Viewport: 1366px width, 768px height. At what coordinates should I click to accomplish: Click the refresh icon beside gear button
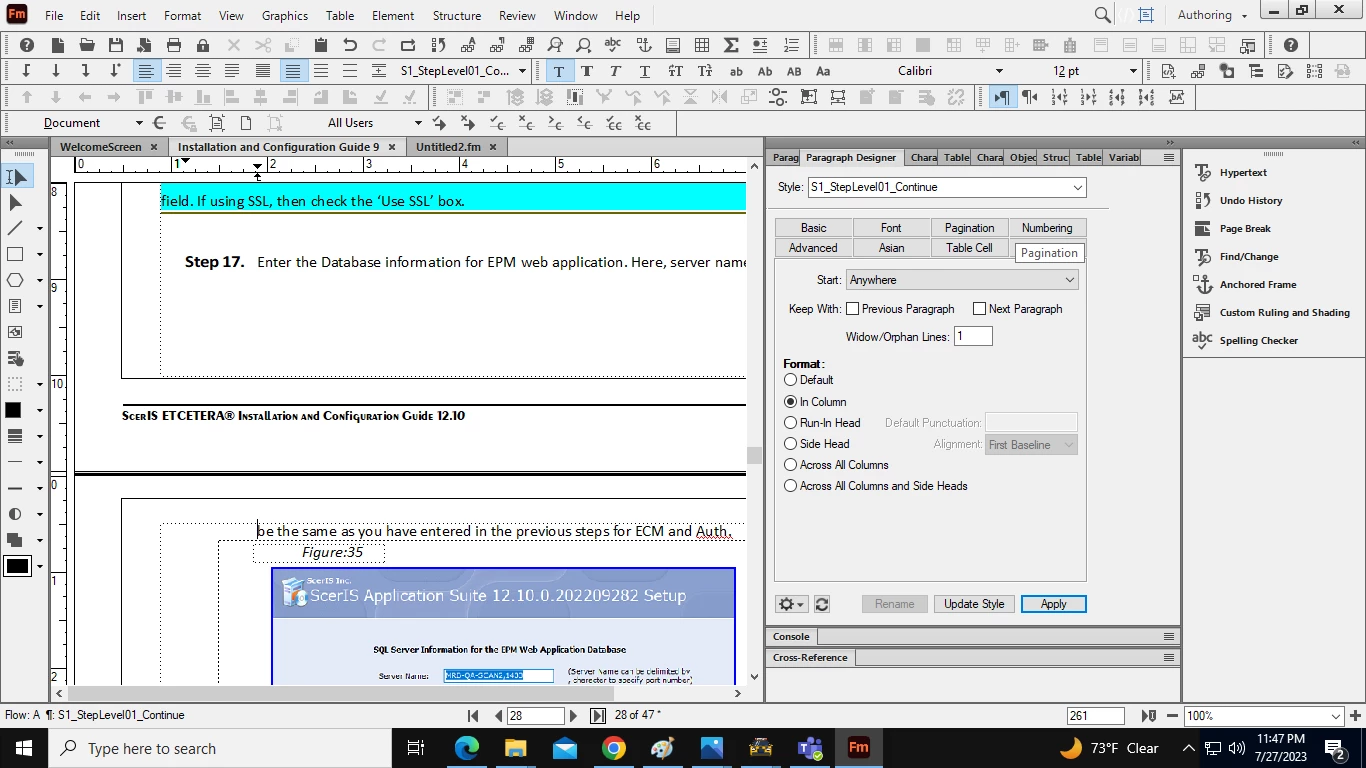click(822, 604)
